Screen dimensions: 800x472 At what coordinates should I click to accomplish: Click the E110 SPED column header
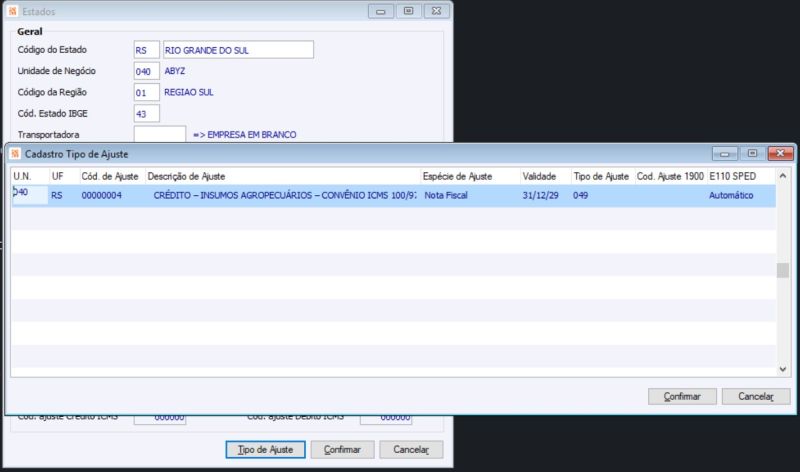pos(741,177)
